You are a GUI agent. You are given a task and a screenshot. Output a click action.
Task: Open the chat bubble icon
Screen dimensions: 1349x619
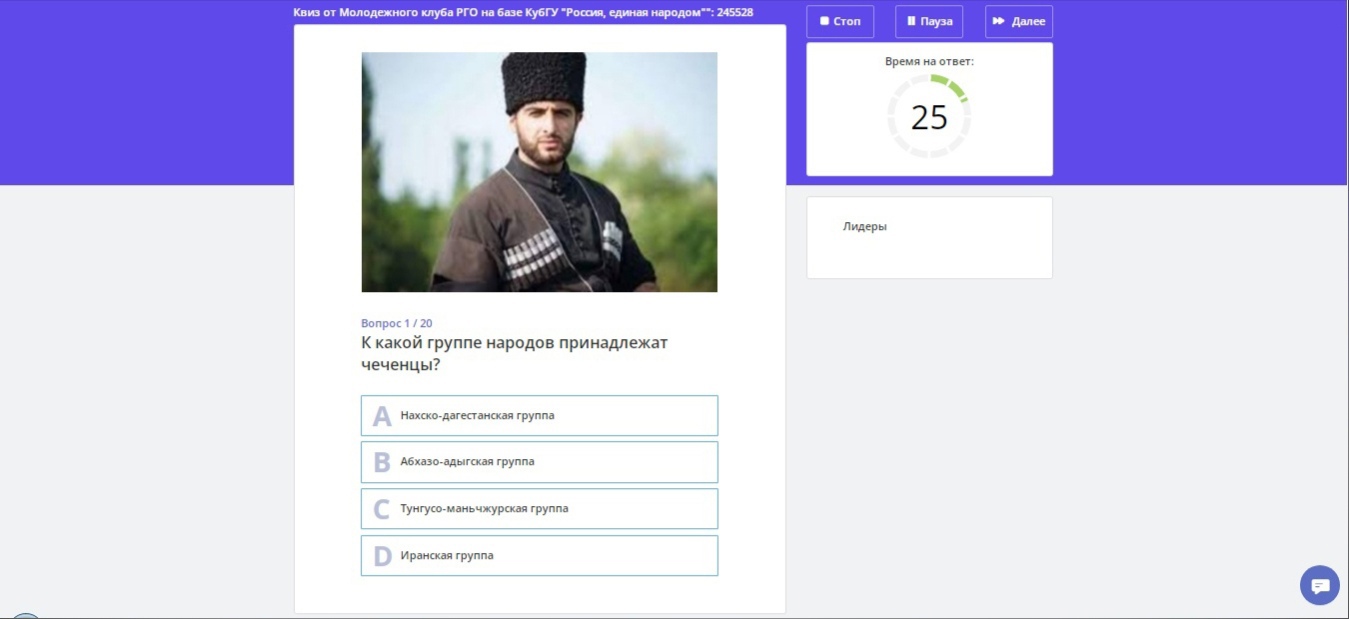[x=1320, y=585]
